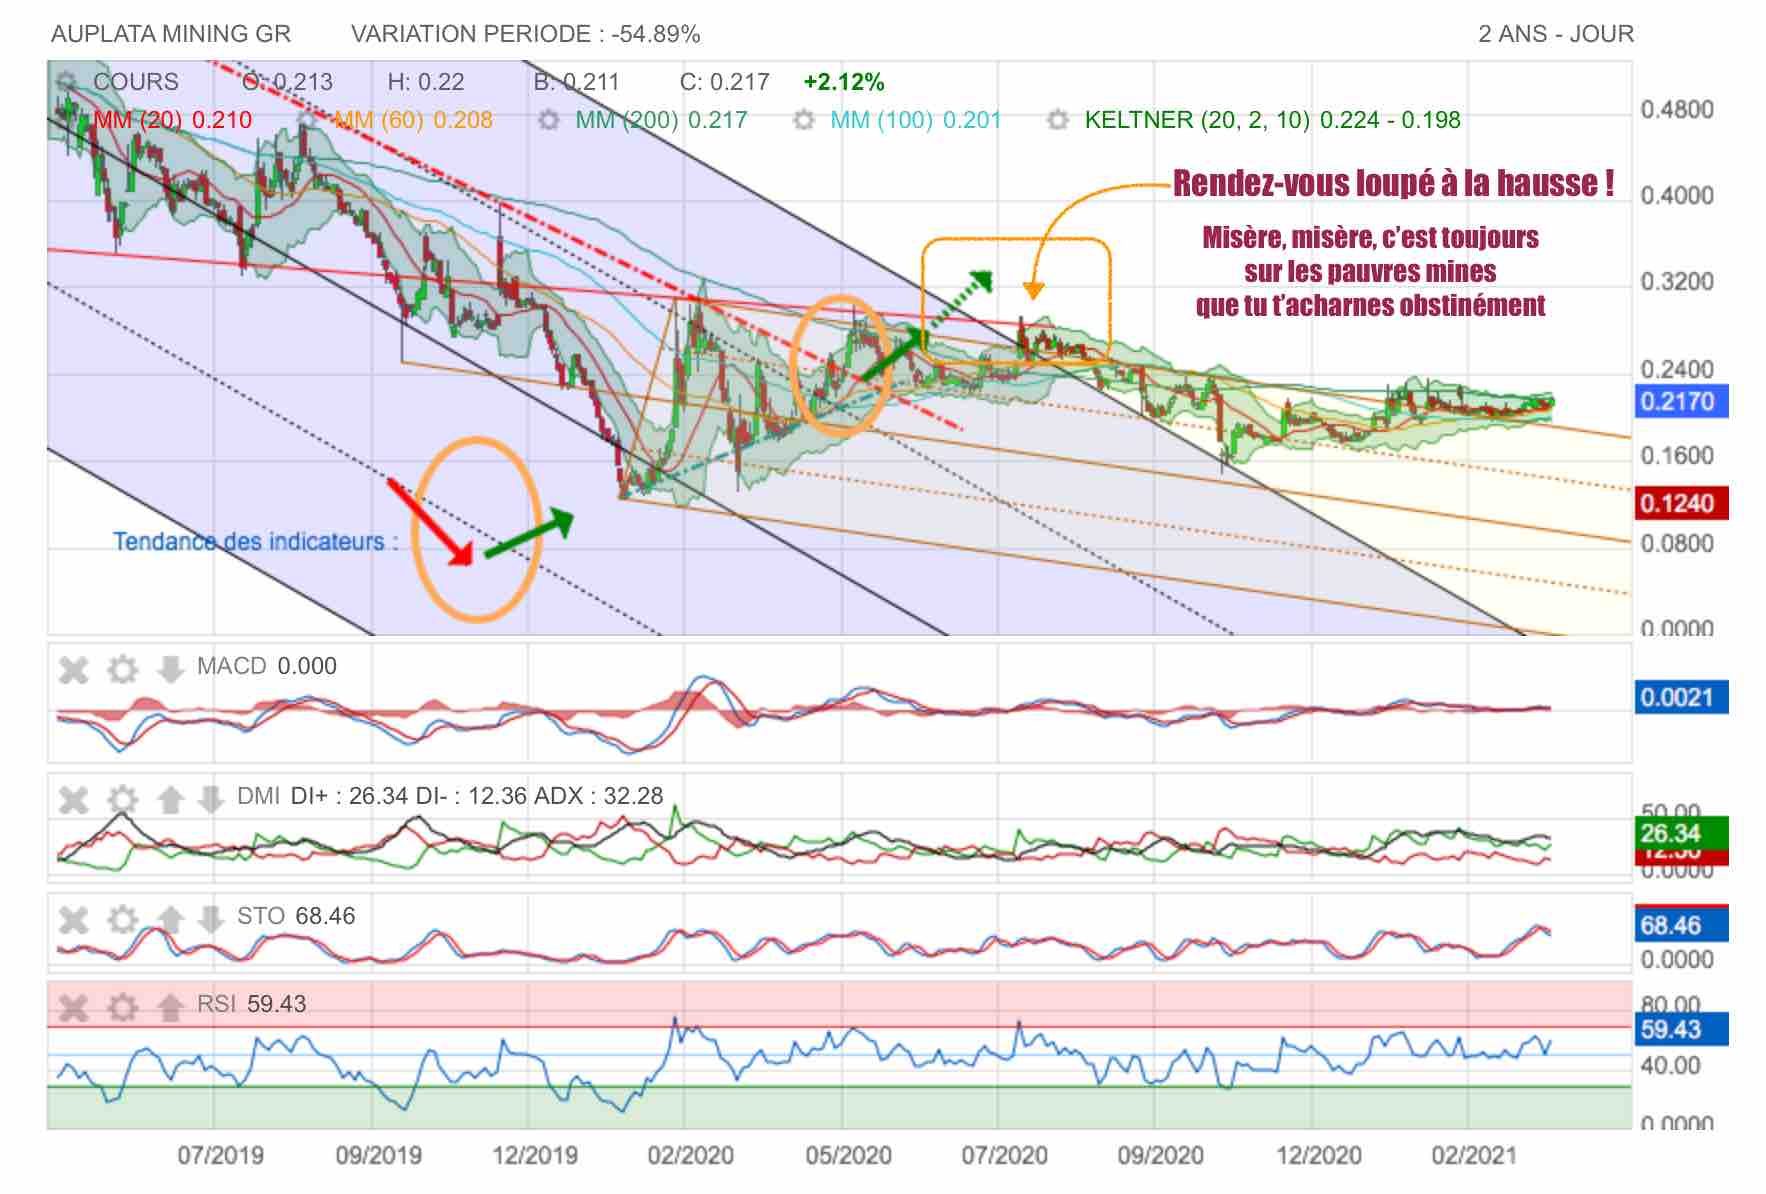1766x1194 pixels.
Task: Open the DMI settings gear
Action: 122,799
